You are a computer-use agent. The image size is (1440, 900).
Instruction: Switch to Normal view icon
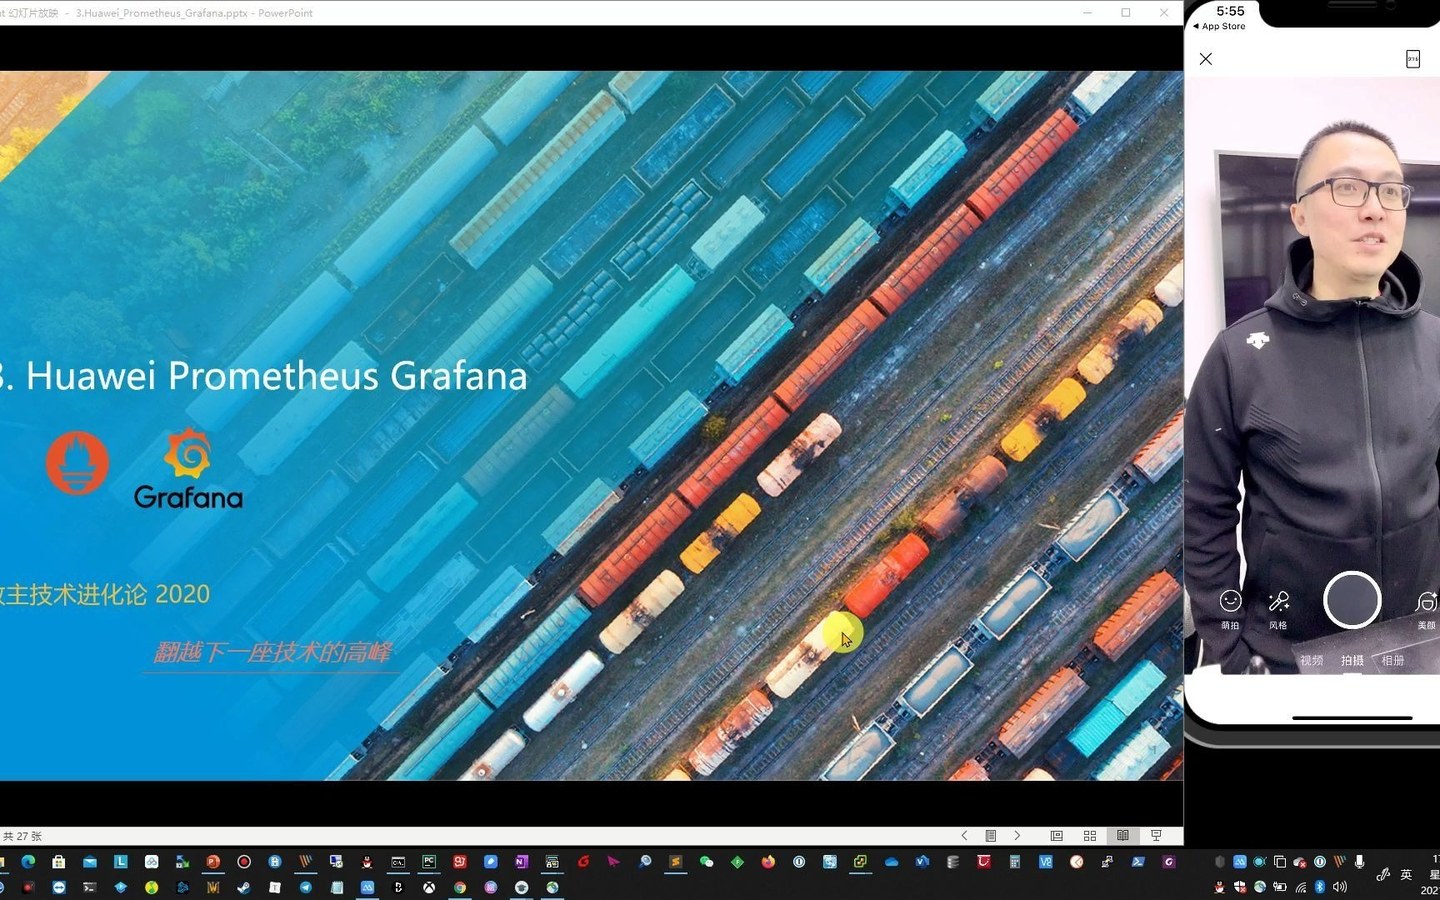[1056, 836]
